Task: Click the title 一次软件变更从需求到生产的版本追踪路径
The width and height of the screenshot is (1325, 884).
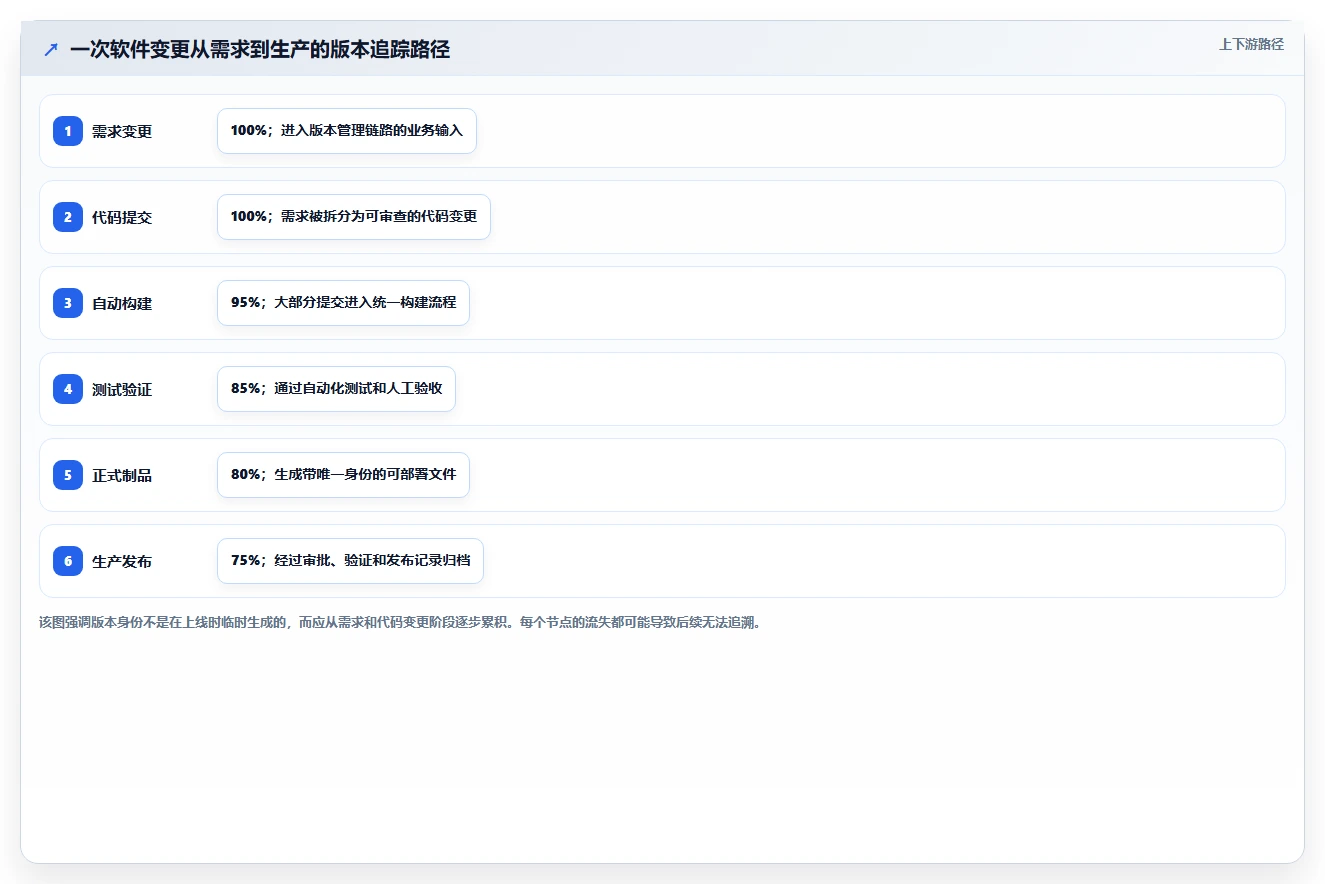Action: click(260, 50)
